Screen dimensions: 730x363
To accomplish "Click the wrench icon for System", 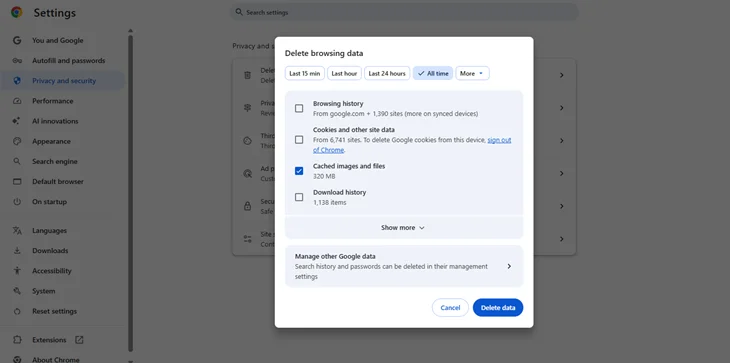I will pos(17,291).
